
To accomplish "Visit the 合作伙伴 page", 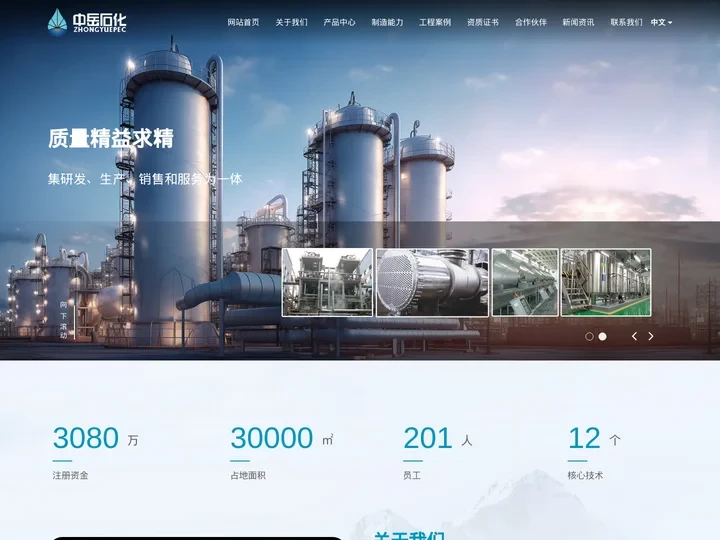I will (x=531, y=22).
